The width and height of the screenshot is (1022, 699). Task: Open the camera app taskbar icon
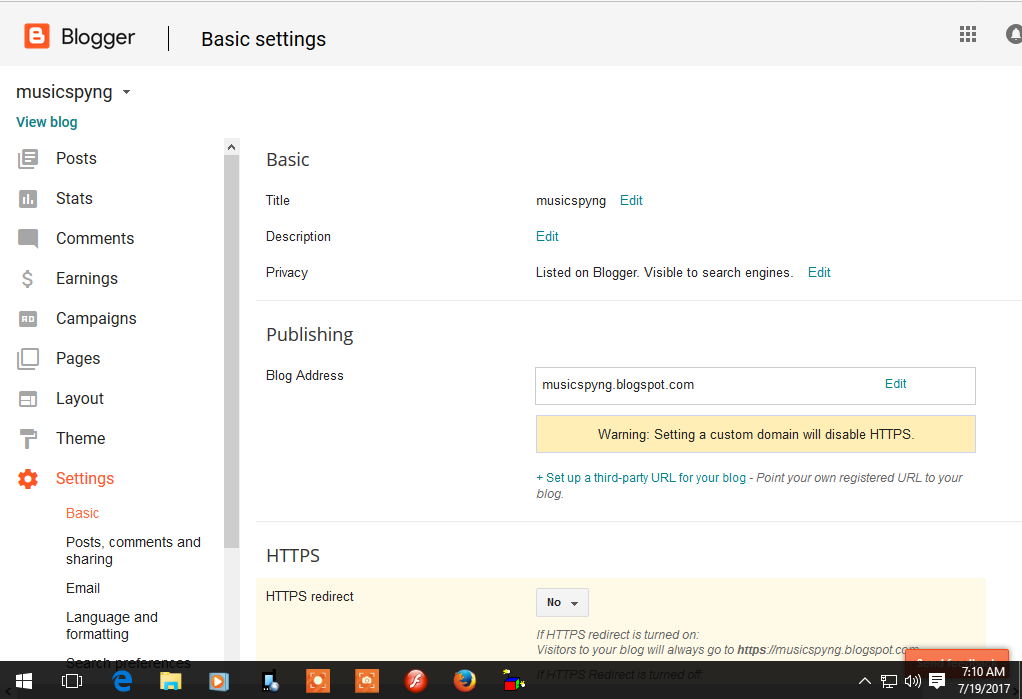click(366, 681)
